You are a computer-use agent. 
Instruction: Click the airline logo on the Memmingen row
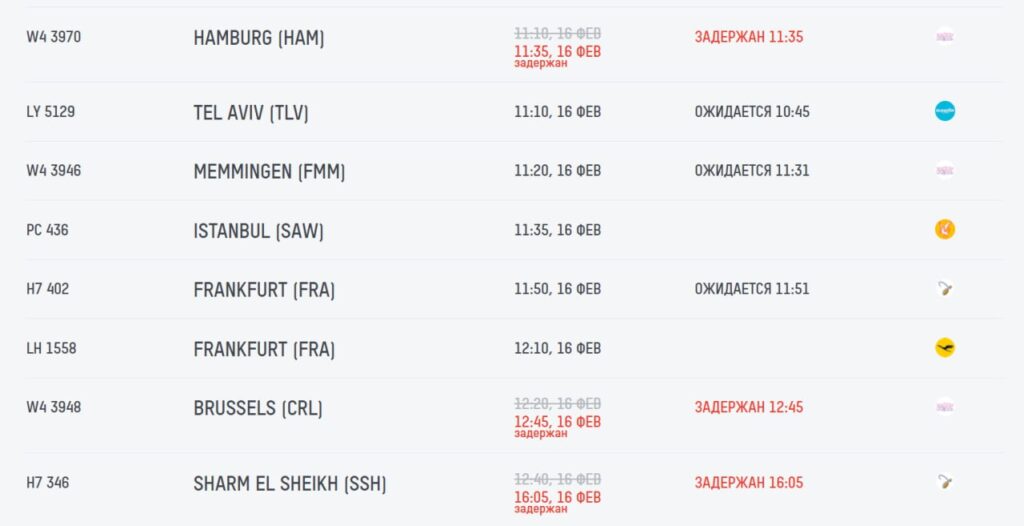click(x=944, y=170)
